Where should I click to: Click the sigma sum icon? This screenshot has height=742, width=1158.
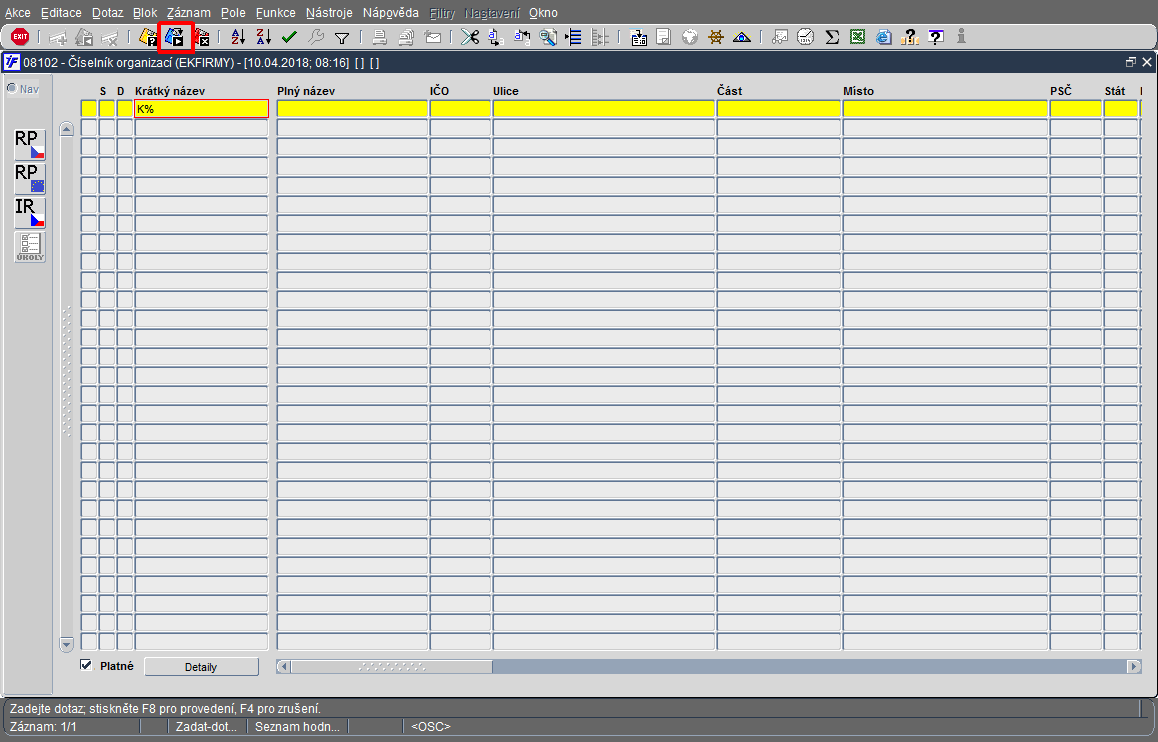832,37
